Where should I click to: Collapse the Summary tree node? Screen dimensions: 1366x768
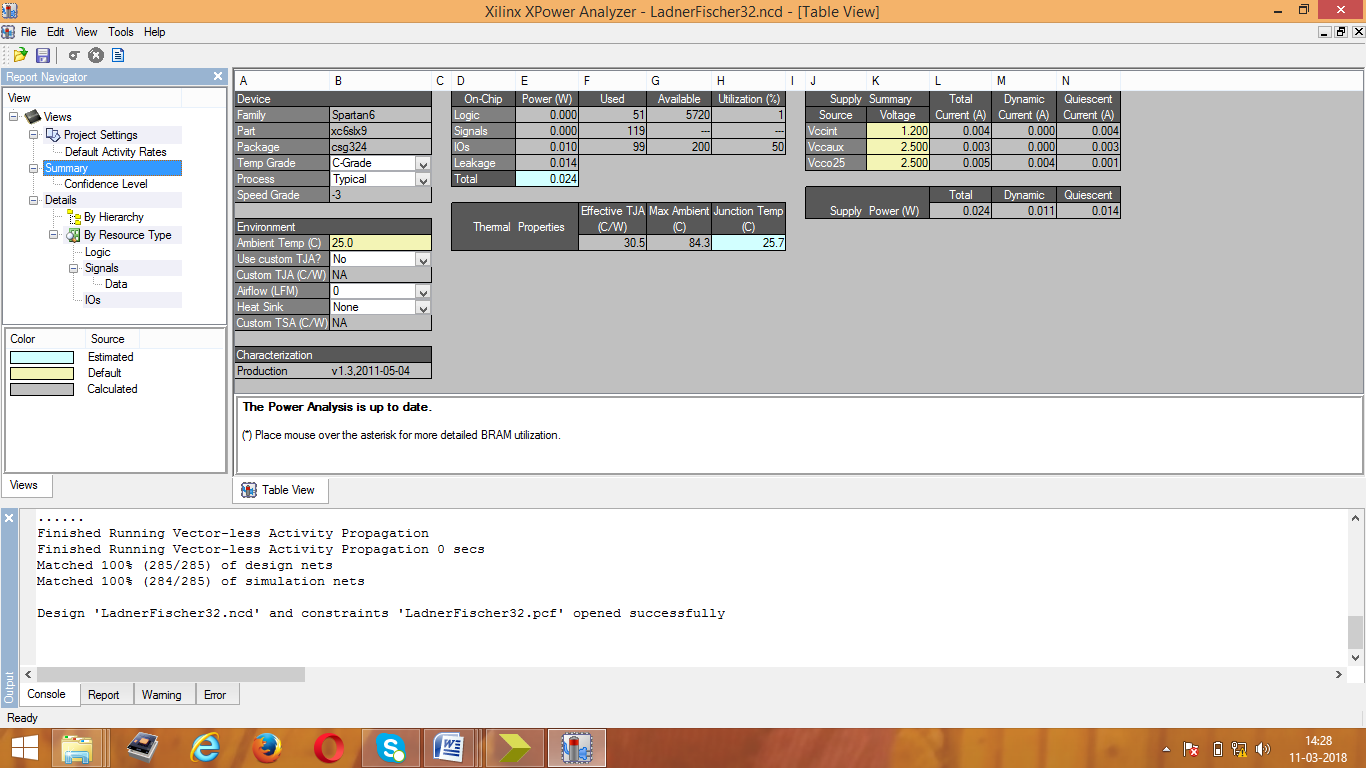tap(34, 168)
